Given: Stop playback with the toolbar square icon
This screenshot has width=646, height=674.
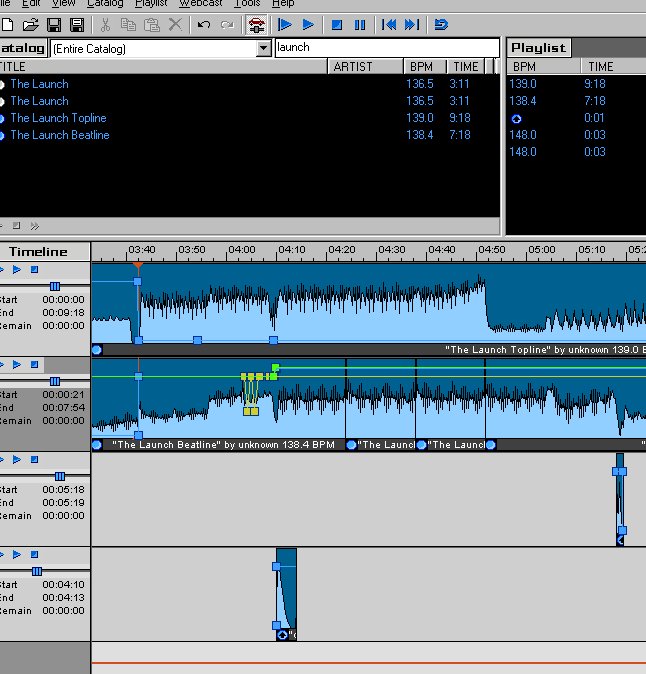Looking at the screenshot, I should pyautogui.click(x=337, y=25).
